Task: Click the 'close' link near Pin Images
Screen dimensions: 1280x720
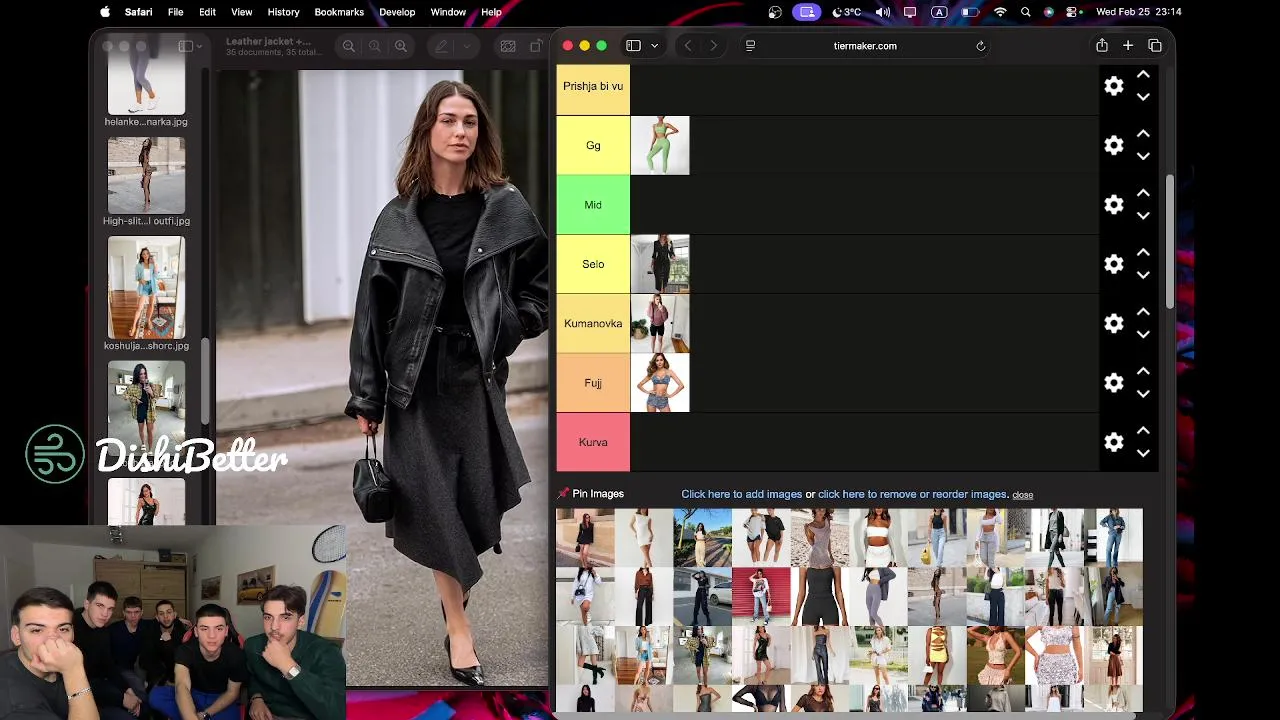Action: (1022, 495)
